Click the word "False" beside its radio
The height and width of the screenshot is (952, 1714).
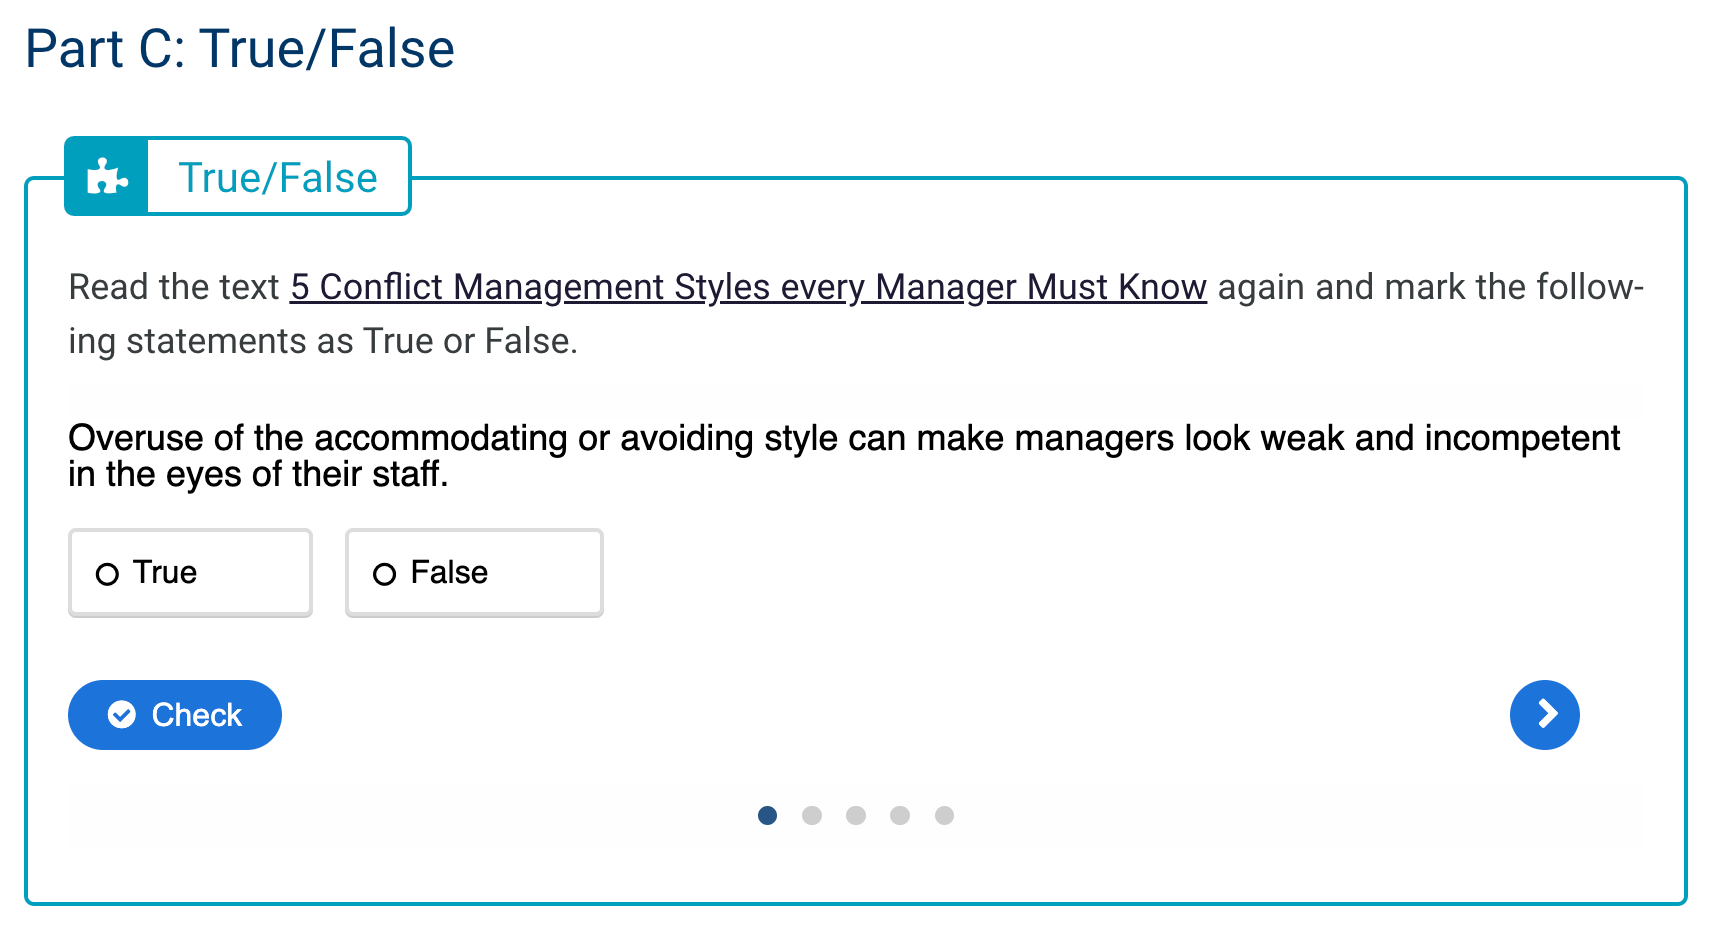pos(449,572)
